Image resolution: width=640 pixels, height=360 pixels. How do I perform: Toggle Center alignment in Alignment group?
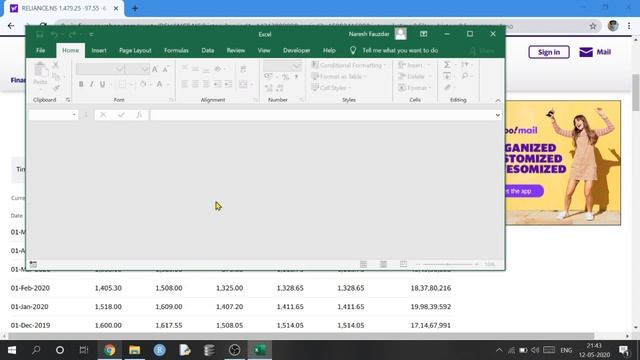pos(195,84)
